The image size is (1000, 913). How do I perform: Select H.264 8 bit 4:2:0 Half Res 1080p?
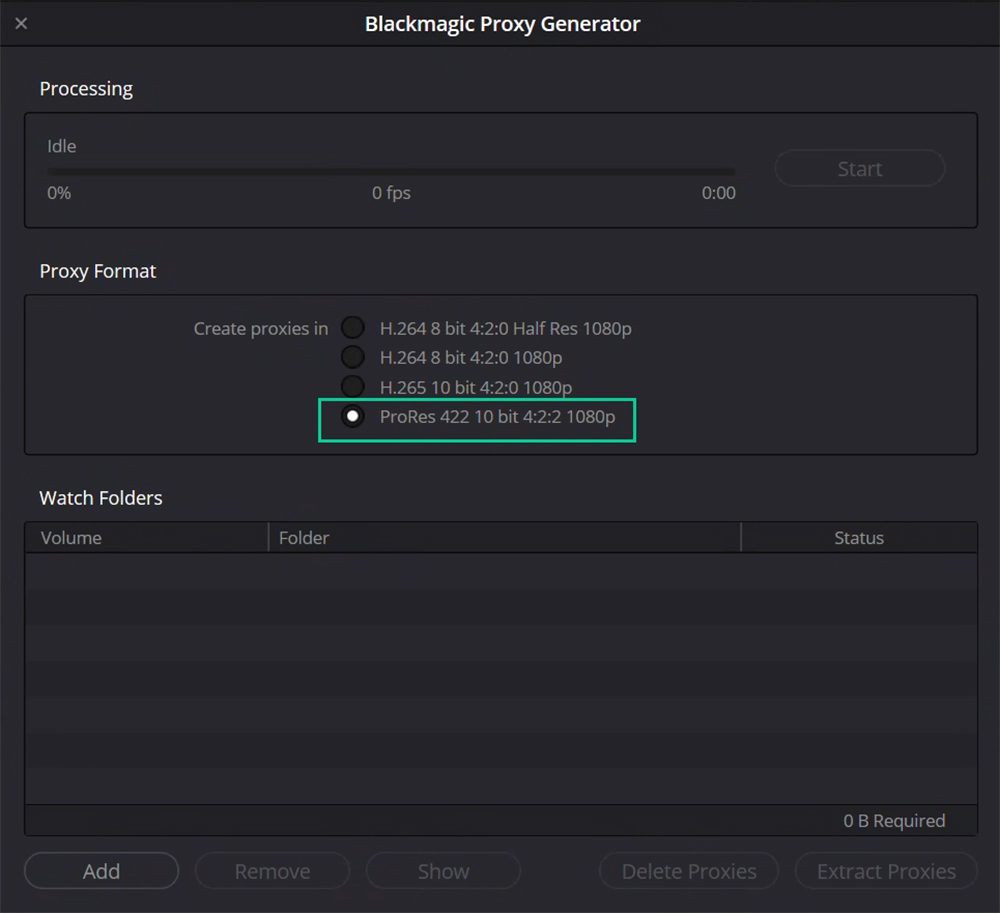(352, 327)
